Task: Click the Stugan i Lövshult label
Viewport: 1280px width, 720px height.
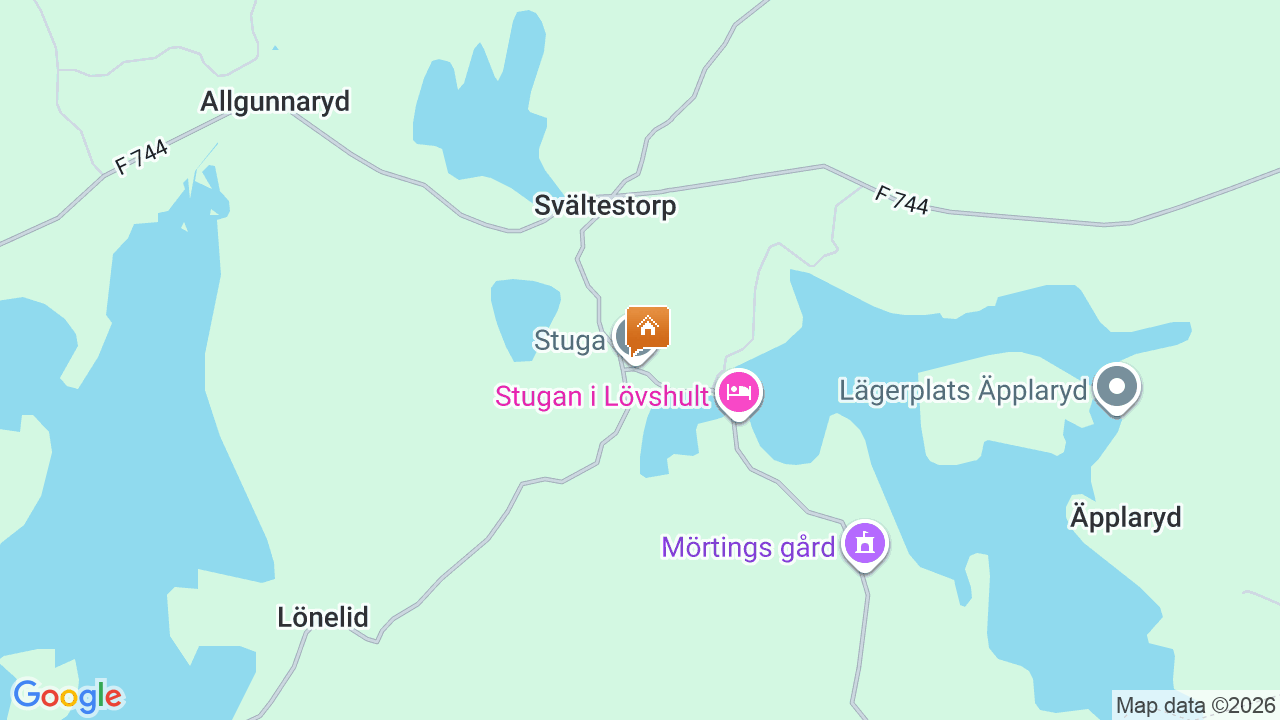Action: [x=602, y=396]
